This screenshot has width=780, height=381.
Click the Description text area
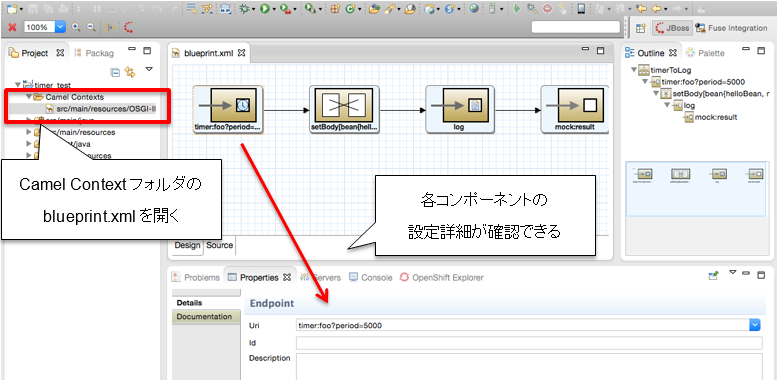[529, 367]
